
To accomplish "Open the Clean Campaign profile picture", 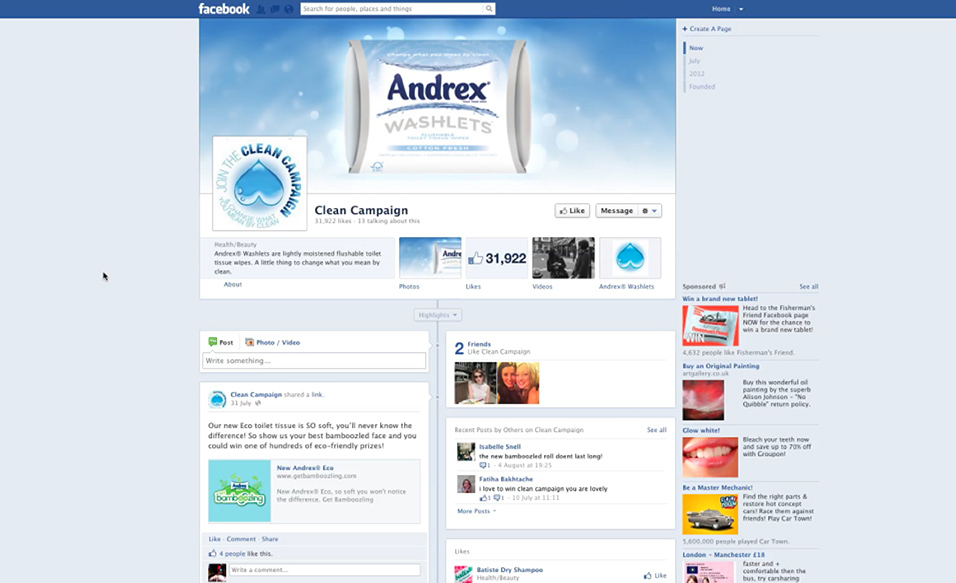I will click(260, 184).
